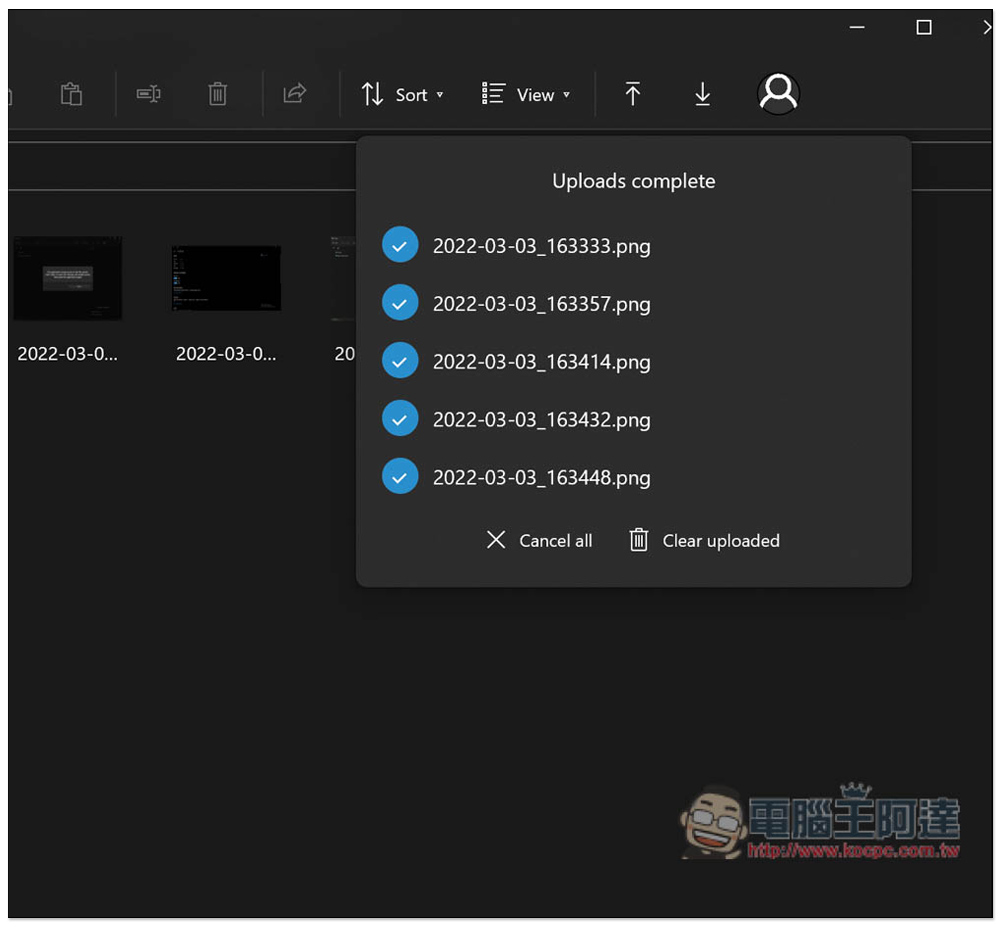
Task: Click the Download arrow icon
Action: 702,95
